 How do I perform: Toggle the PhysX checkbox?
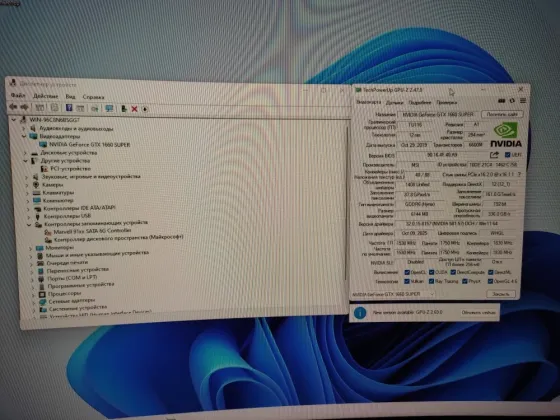(464, 281)
